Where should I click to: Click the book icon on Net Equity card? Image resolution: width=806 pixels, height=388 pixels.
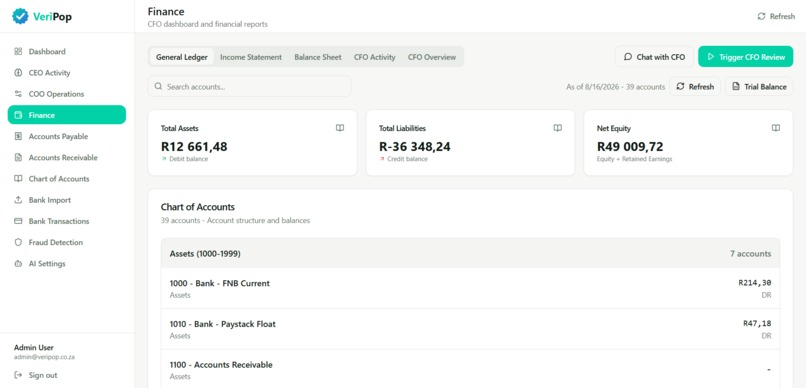(x=776, y=128)
